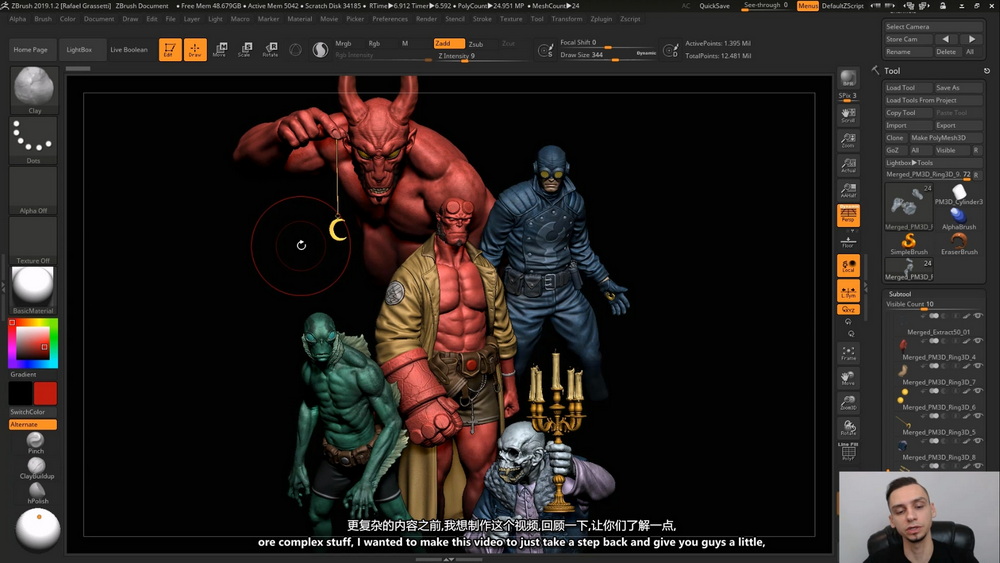The width and height of the screenshot is (1000, 563).
Task: Open the Document menu
Action: click(x=99, y=19)
